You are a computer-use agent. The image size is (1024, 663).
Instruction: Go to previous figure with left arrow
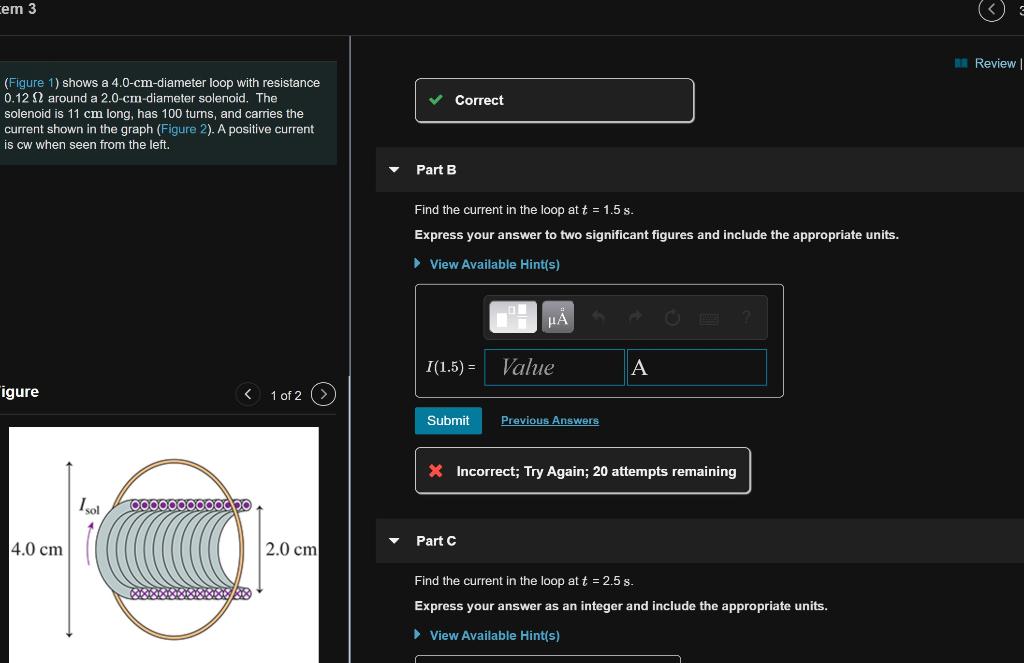tap(247, 394)
